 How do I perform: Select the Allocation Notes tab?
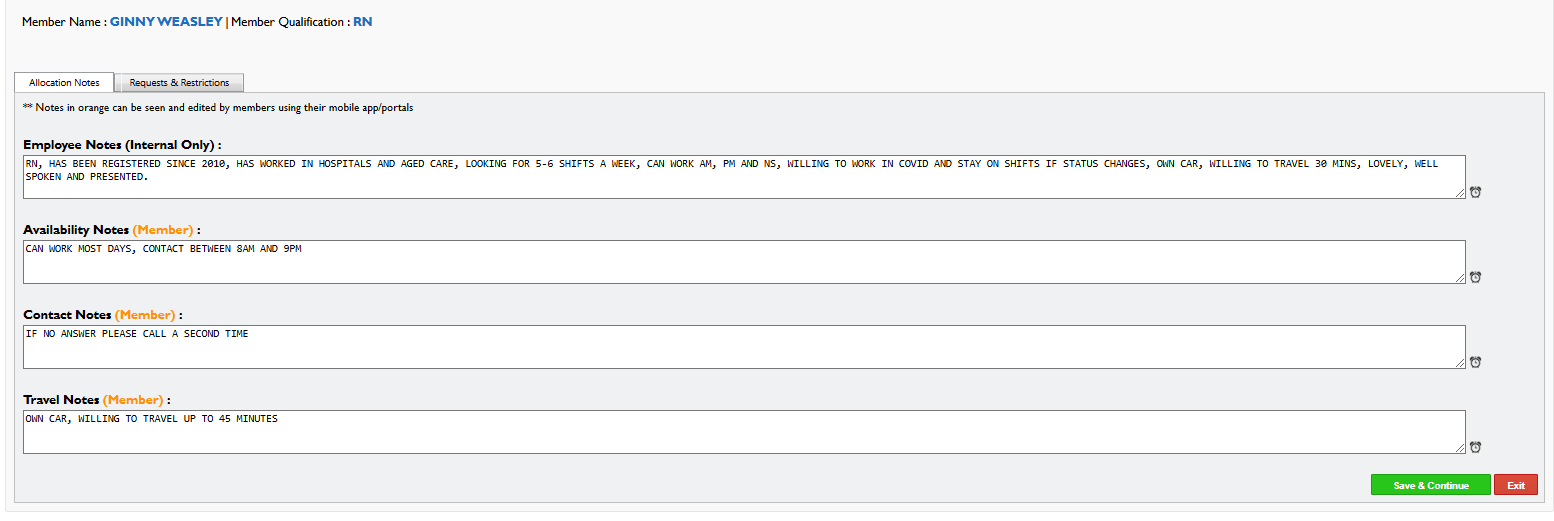pyautogui.click(x=64, y=83)
